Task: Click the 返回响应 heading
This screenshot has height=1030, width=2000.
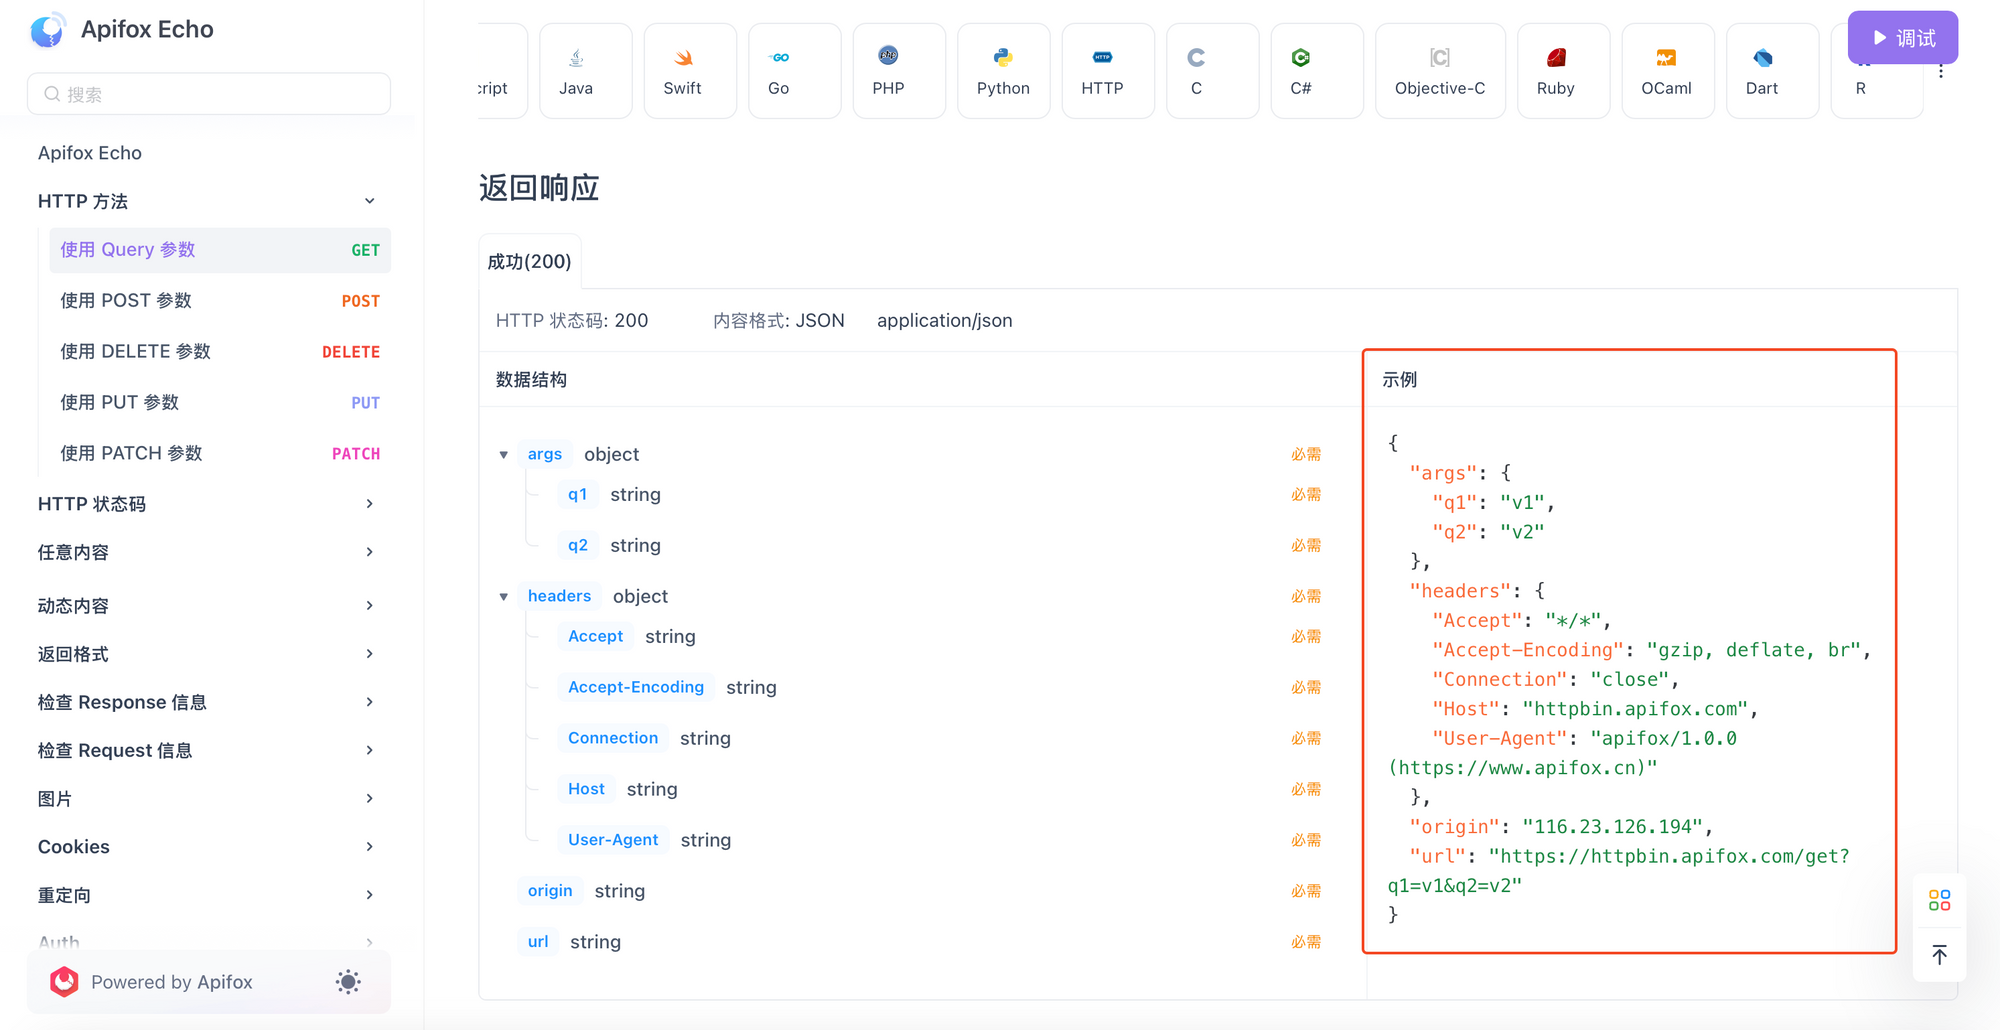Action: 539,188
